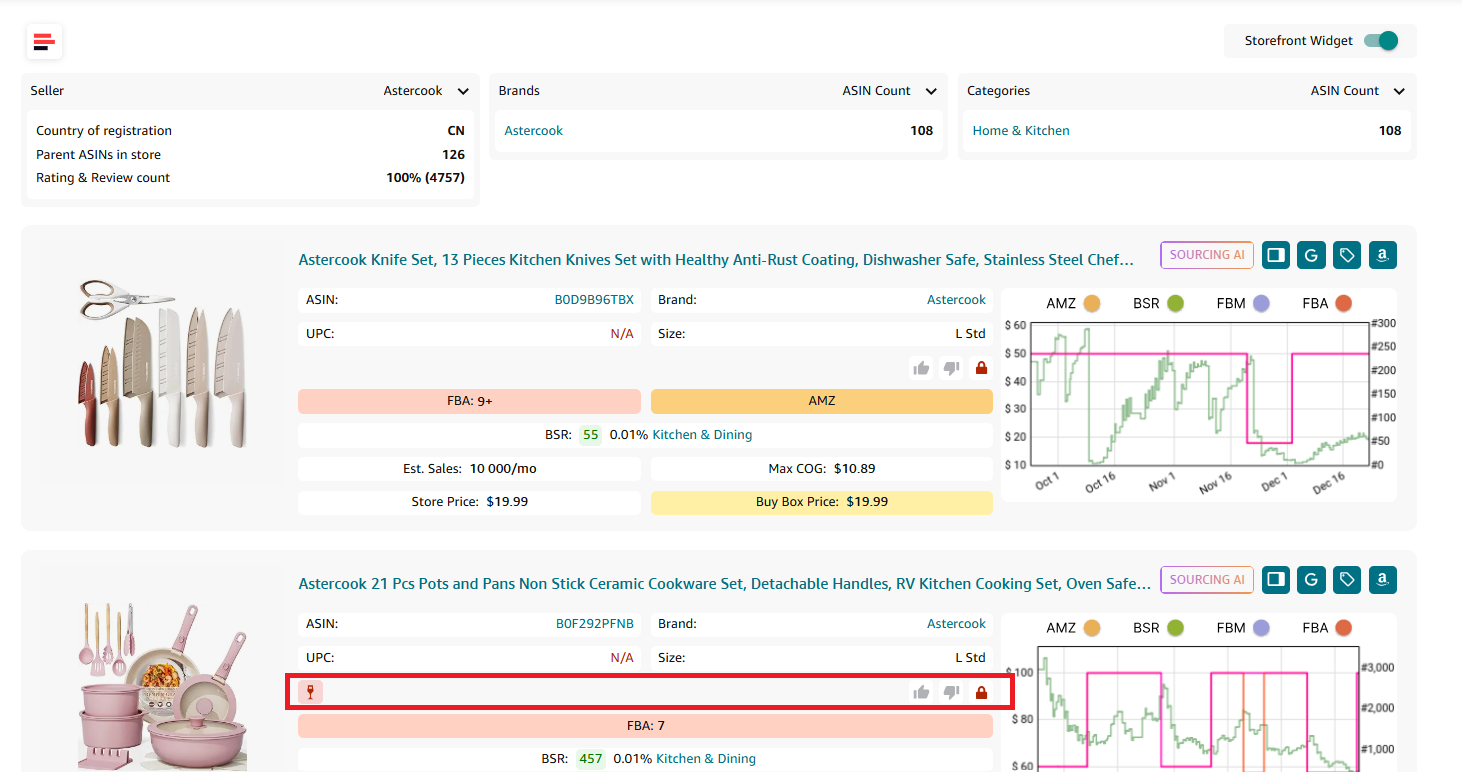Open the Amazon icon for the cookware set
The height and width of the screenshot is (772, 1462).
1382,579
